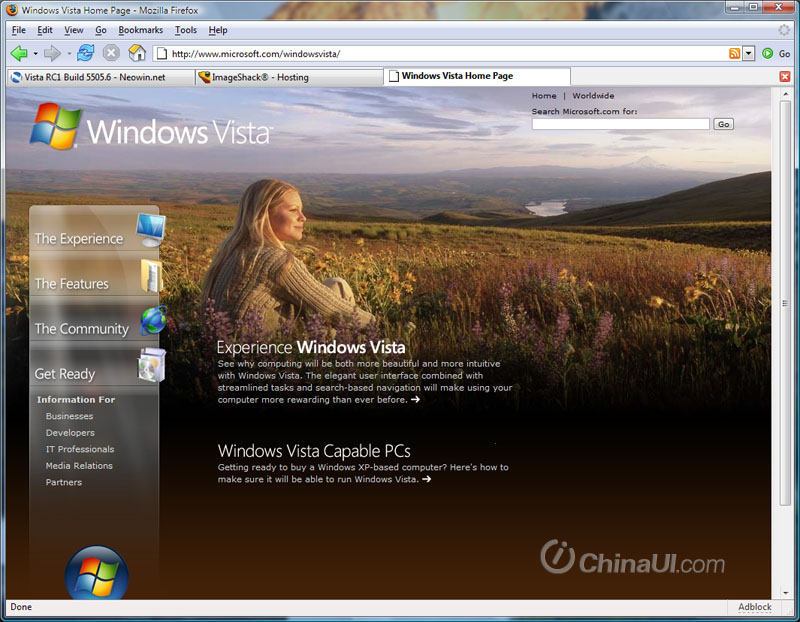800x622 pixels.
Task: Open The Community section
Action: click(x=82, y=329)
